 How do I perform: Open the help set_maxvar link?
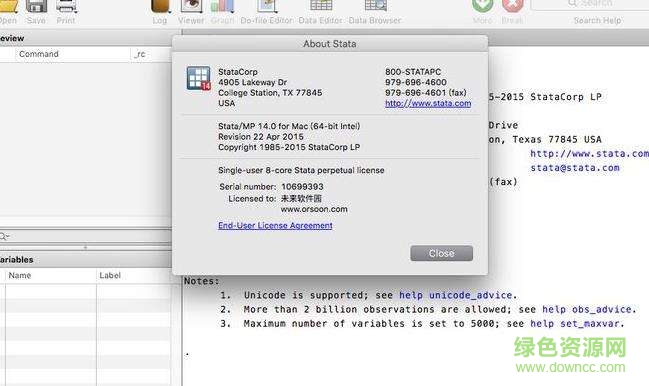[575, 324]
